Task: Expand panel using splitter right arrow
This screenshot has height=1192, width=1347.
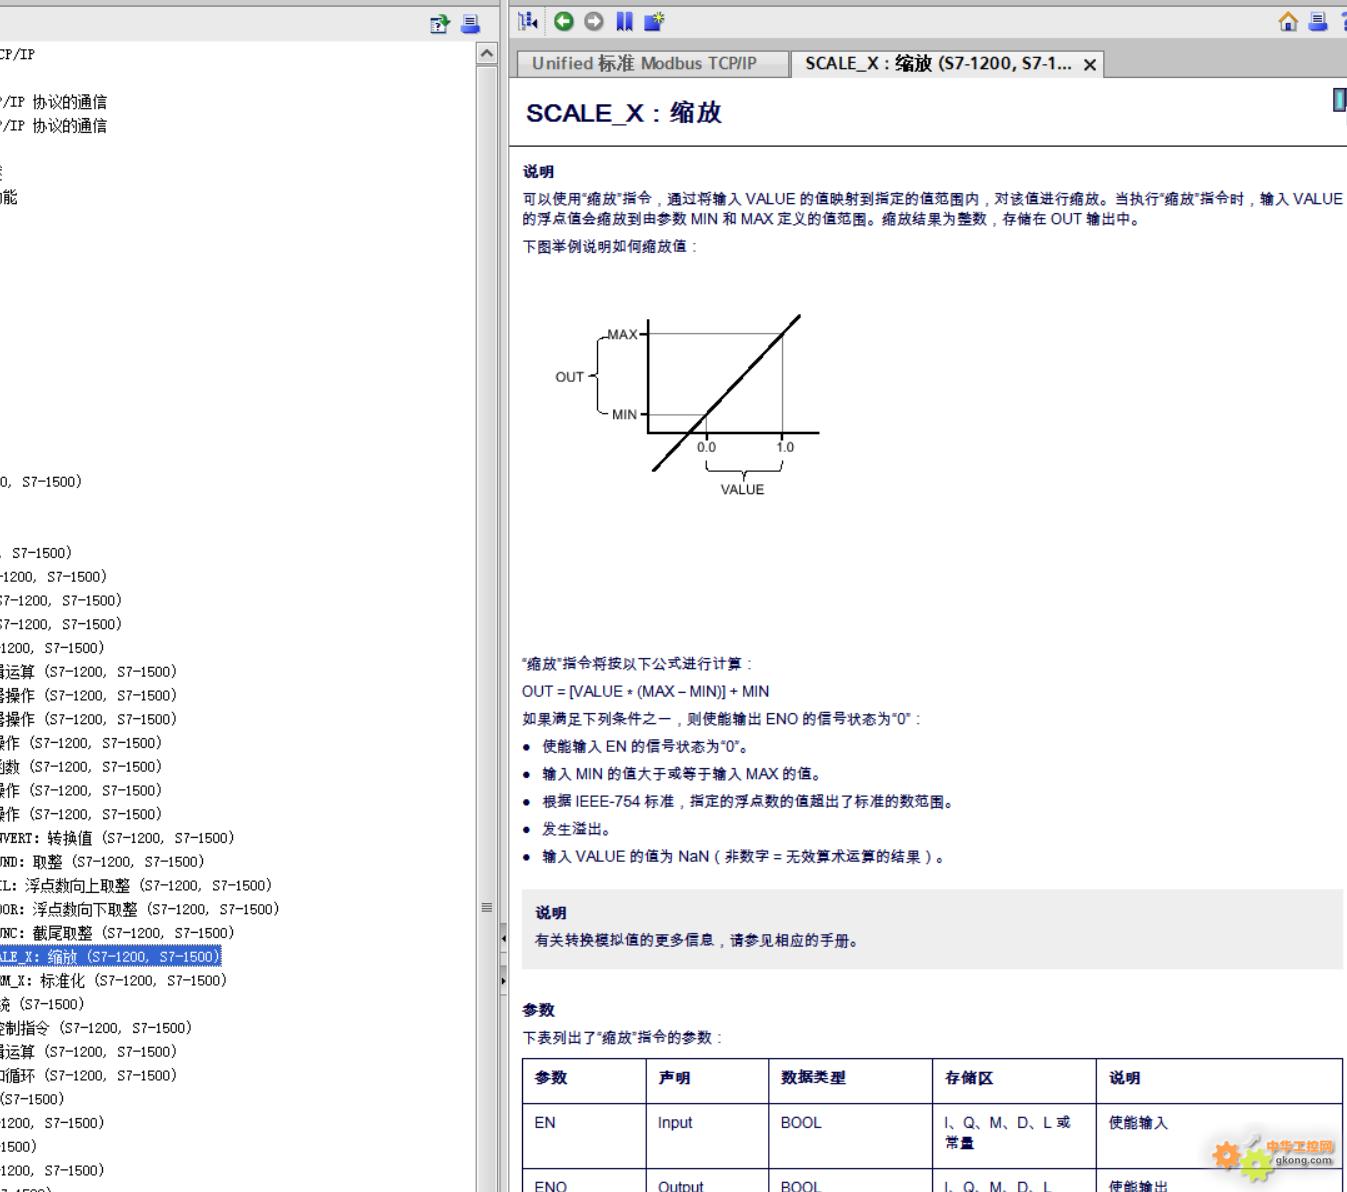Action: [x=503, y=981]
